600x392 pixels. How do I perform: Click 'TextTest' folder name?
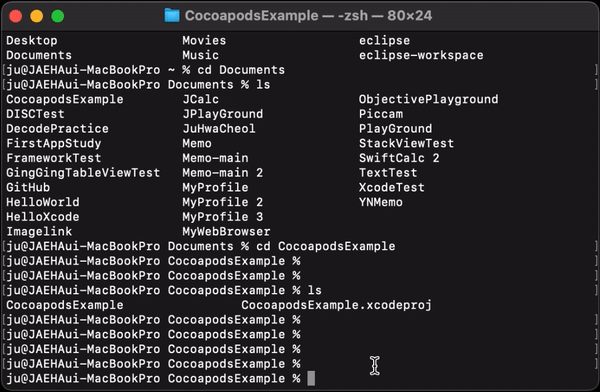click(x=388, y=173)
